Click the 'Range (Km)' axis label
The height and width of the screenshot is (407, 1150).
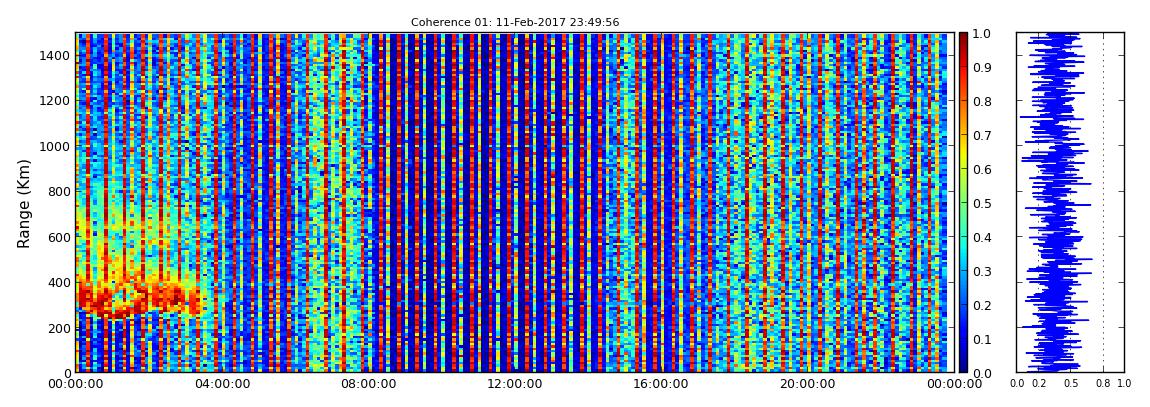point(23,203)
